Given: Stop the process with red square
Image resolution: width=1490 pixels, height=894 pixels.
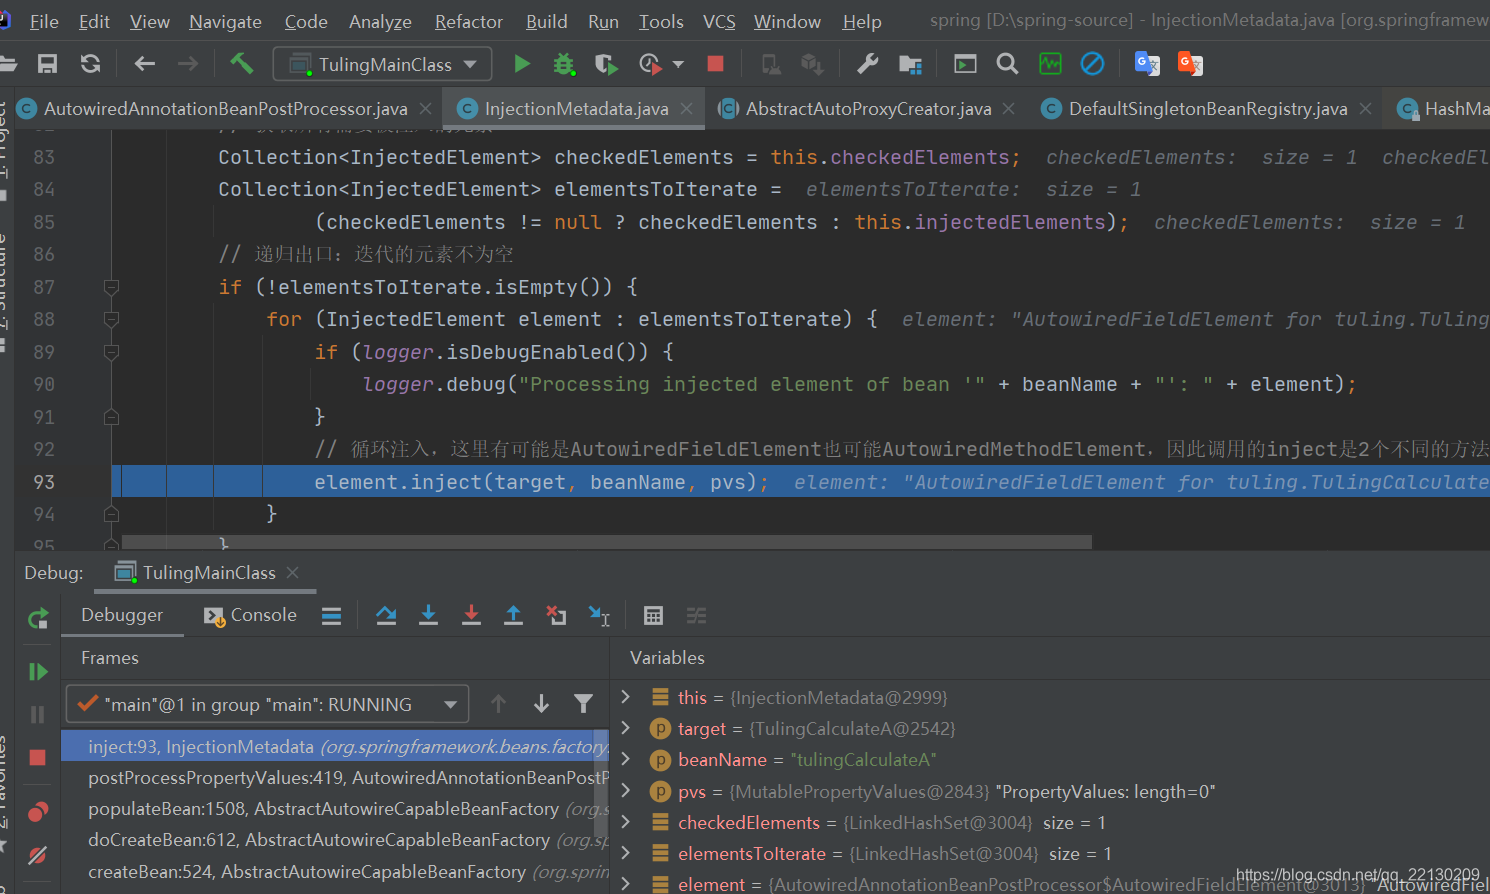Looking at the screenshot, I should tap(715, 64).
